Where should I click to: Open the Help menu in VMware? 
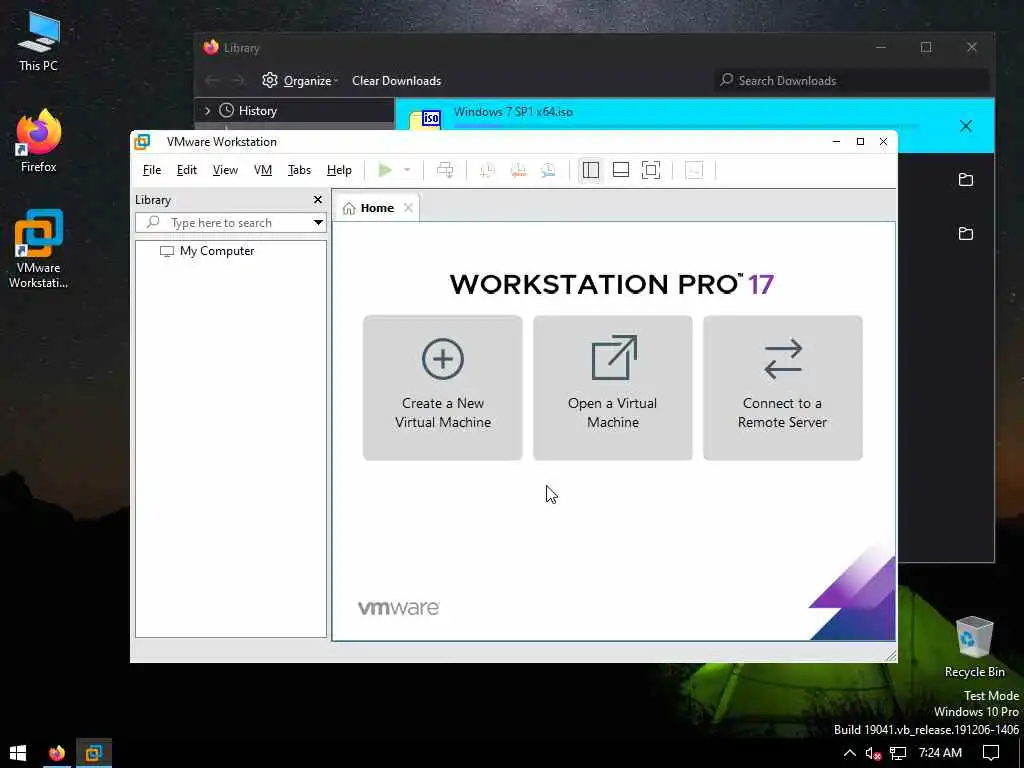pos(339,170)
